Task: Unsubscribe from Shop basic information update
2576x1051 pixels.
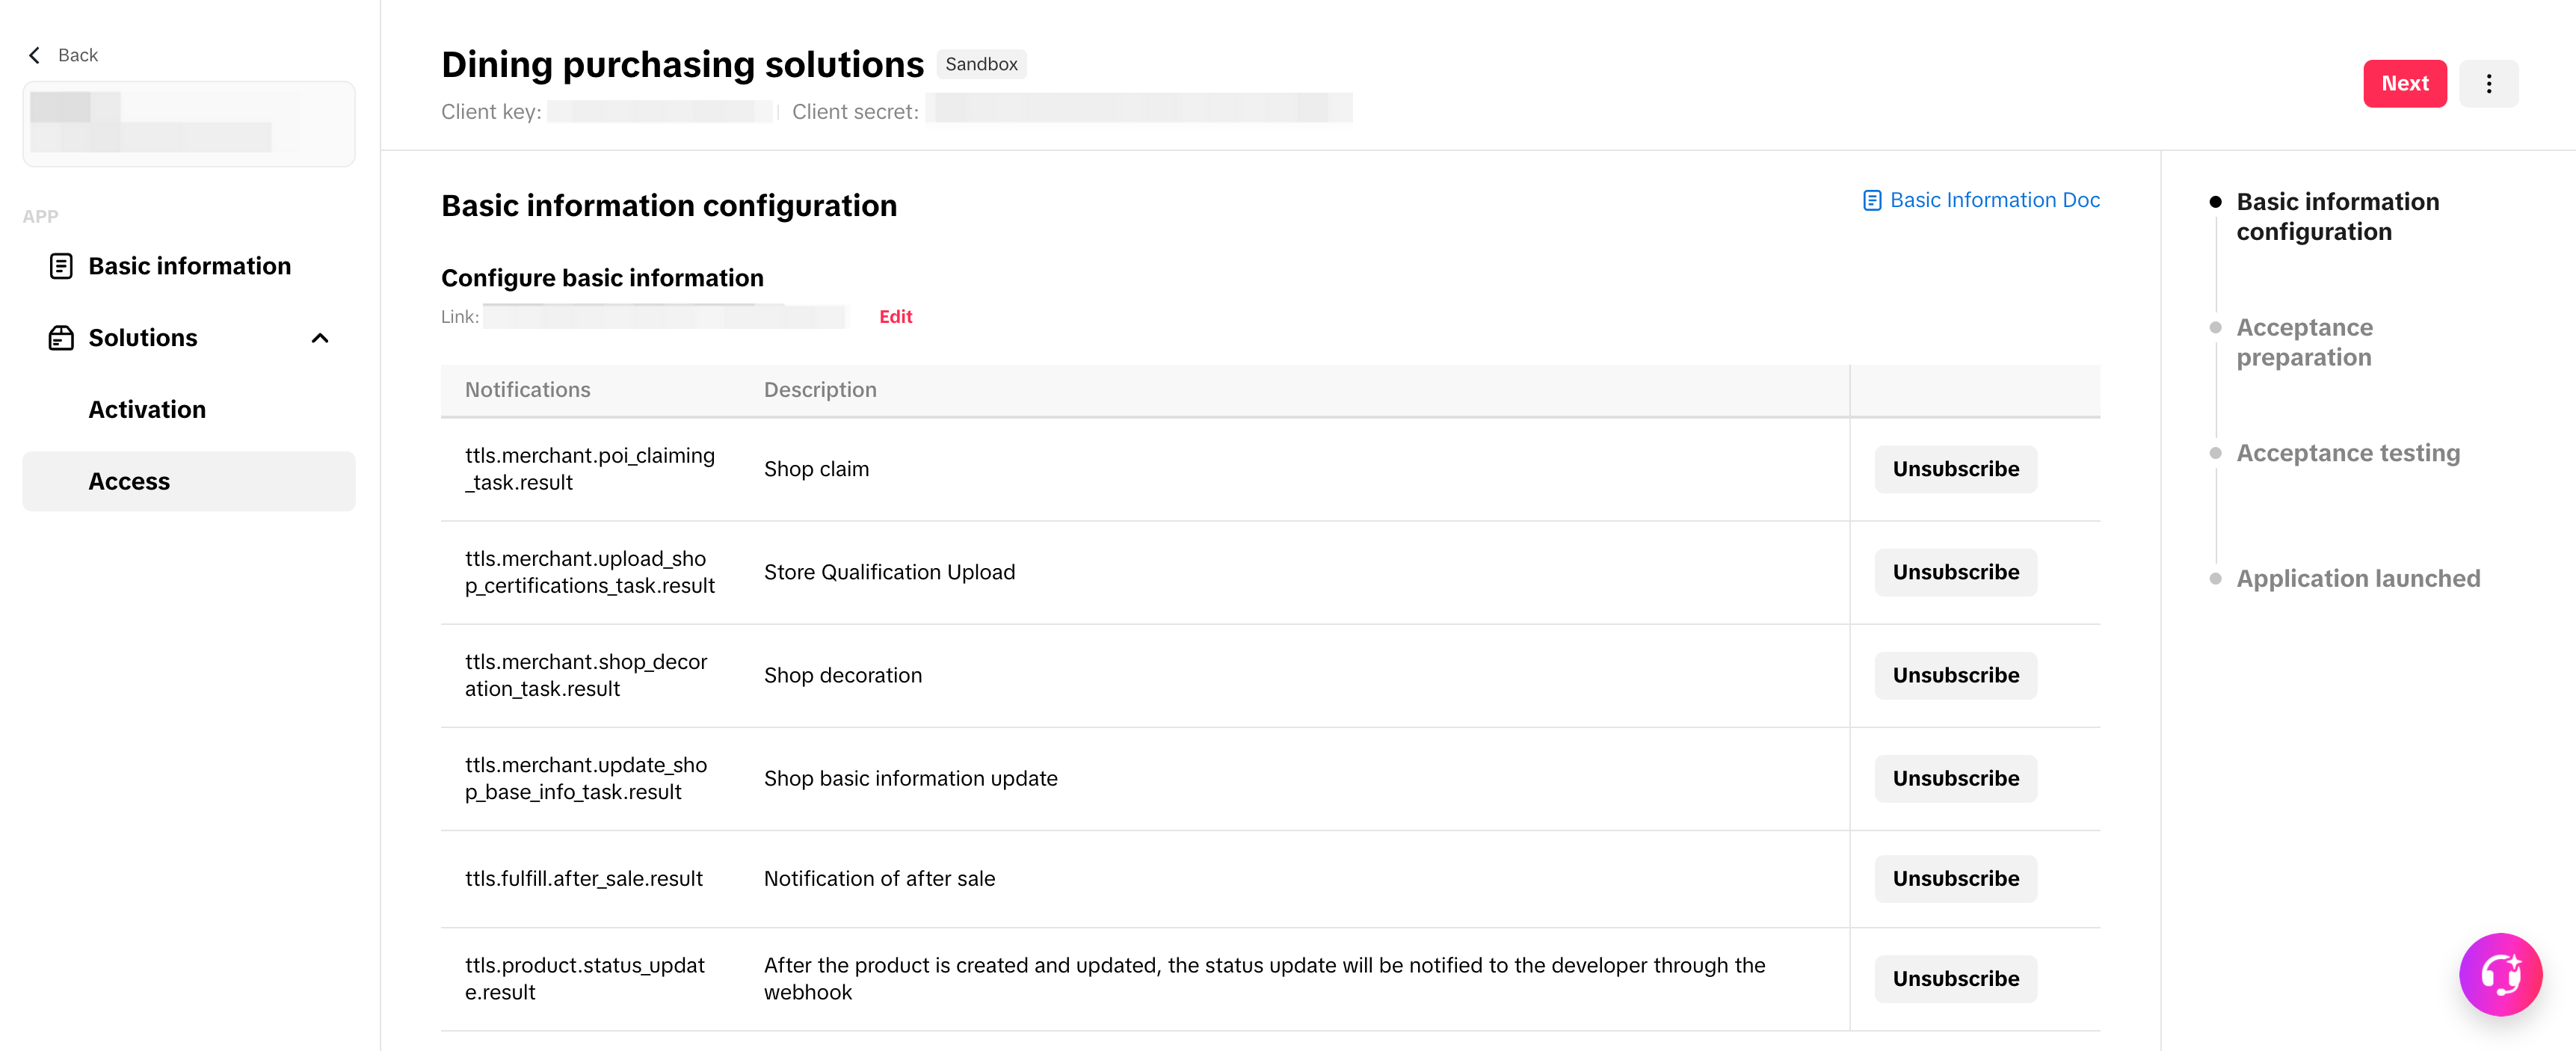Action: (x=1955, y=778)
